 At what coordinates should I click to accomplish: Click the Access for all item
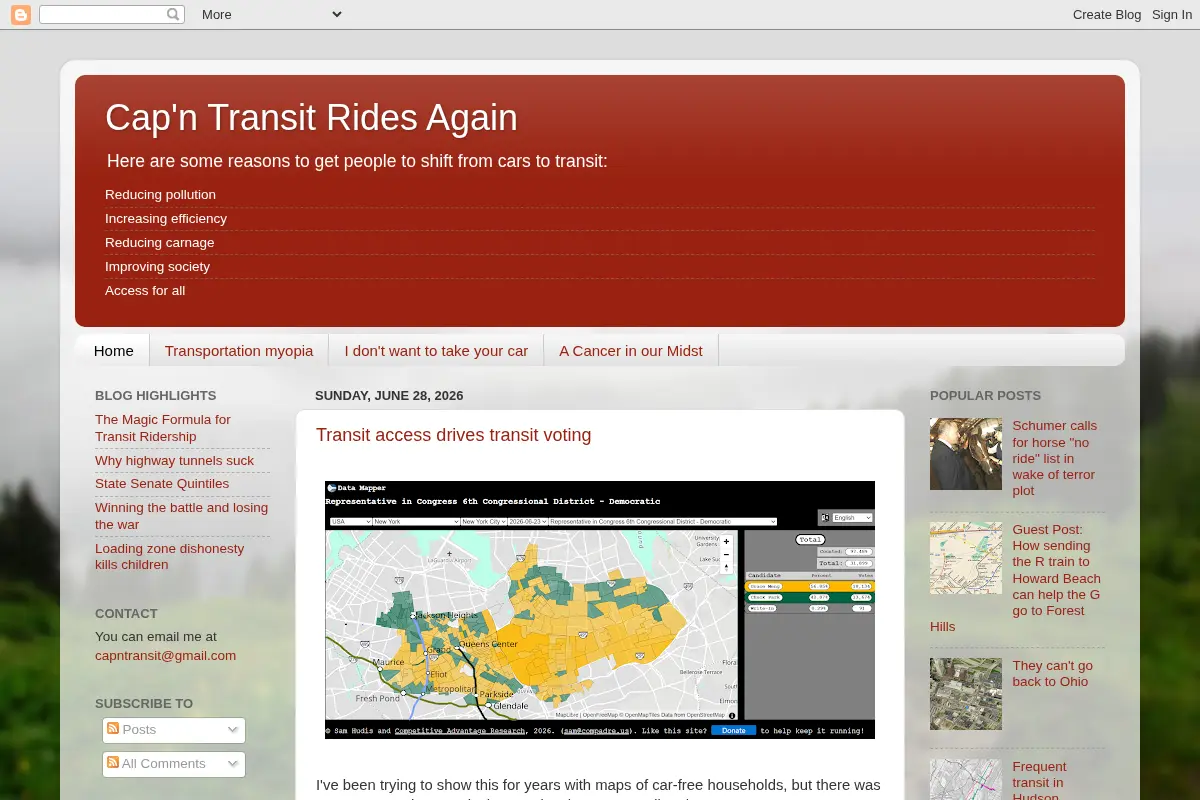click(x=145, y=290)
